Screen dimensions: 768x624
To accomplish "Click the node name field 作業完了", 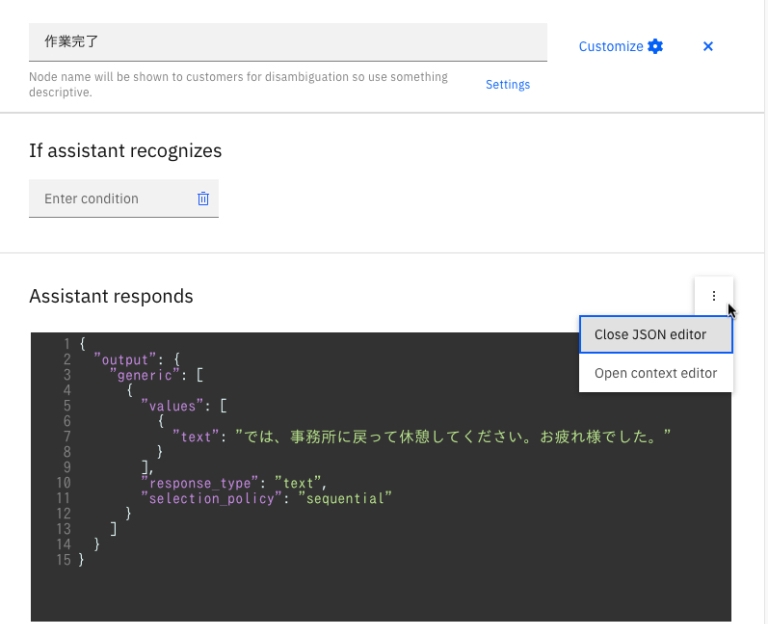I will point(288,42).
